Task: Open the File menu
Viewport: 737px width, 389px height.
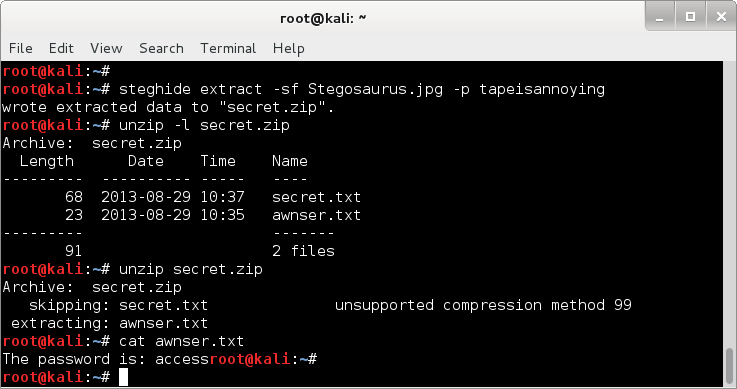Action: pyautogui.click(x=21, y=48)
